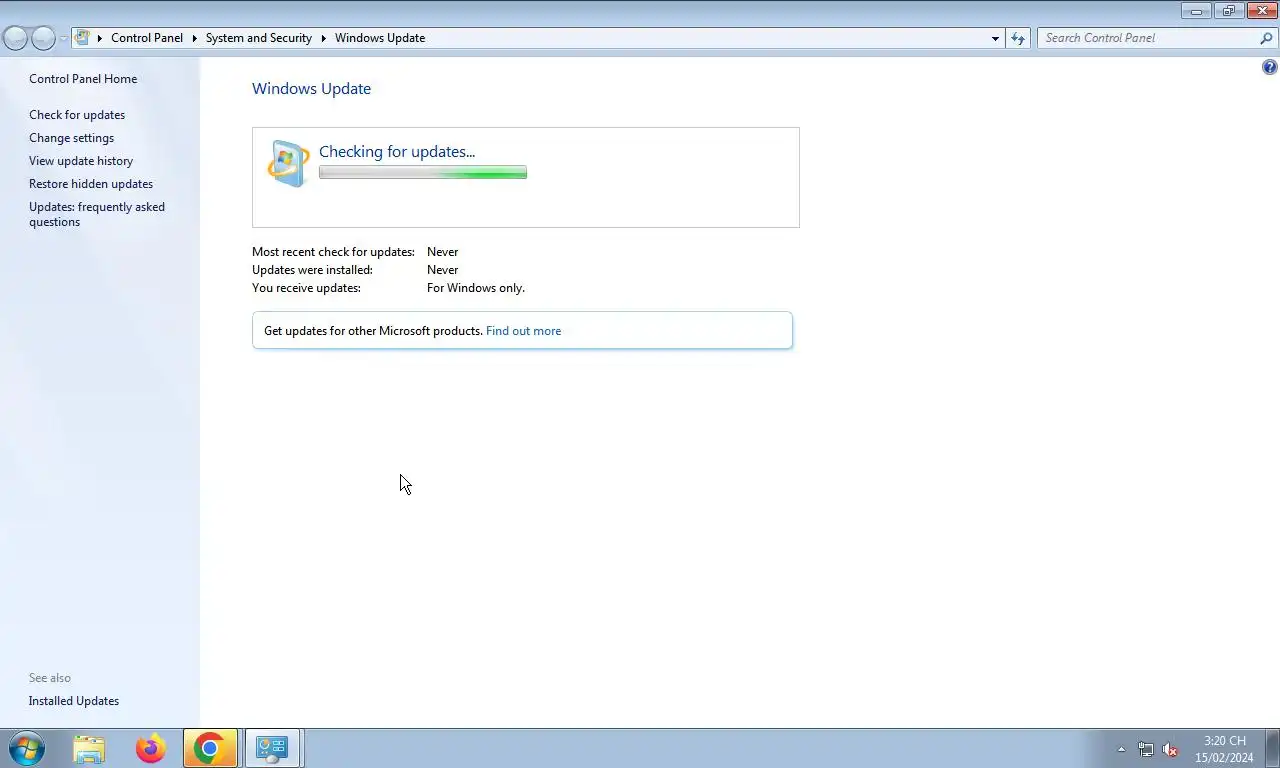Open Change settings link

coord(71,138)
